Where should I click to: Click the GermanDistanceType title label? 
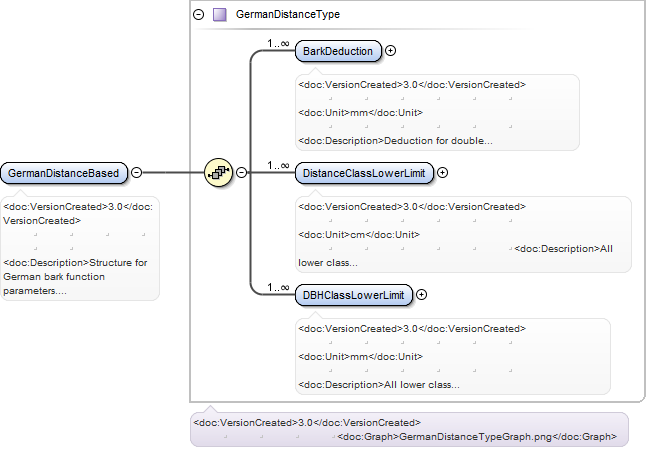(x=288, y=14)
